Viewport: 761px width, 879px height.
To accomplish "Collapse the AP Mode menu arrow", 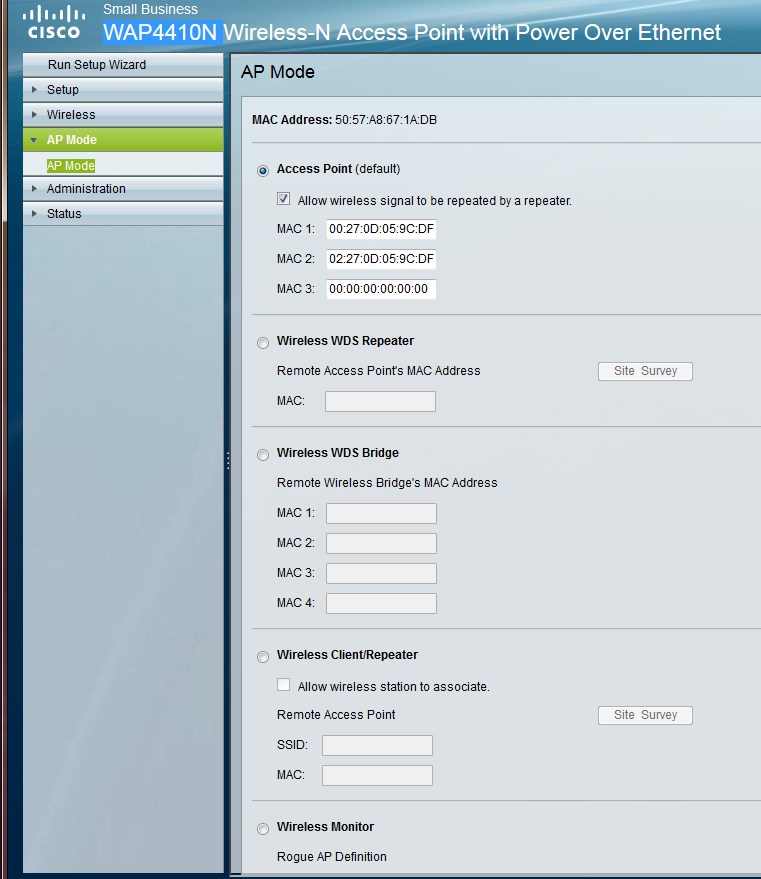I will [34, 140].
